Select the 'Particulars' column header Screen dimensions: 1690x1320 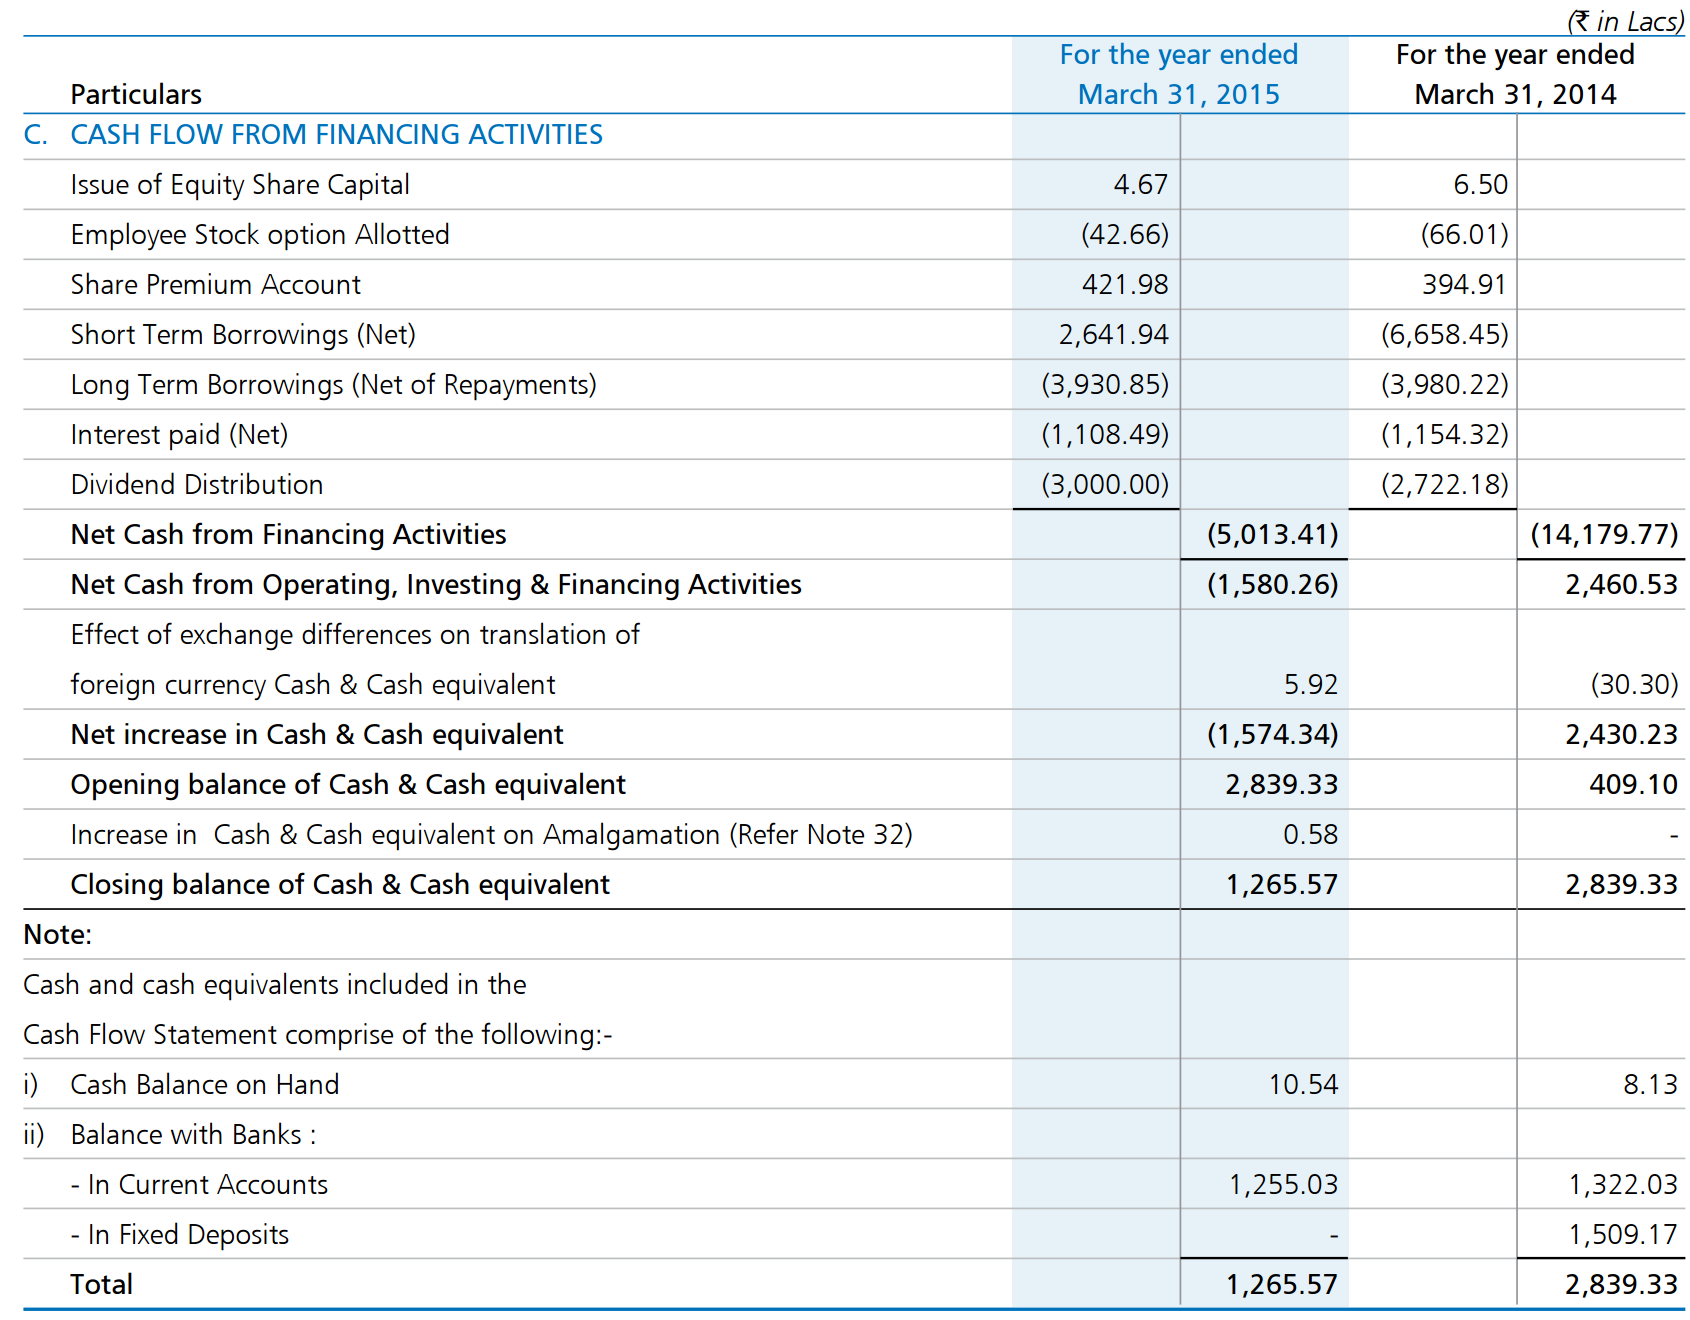click(x=136, y=94)
